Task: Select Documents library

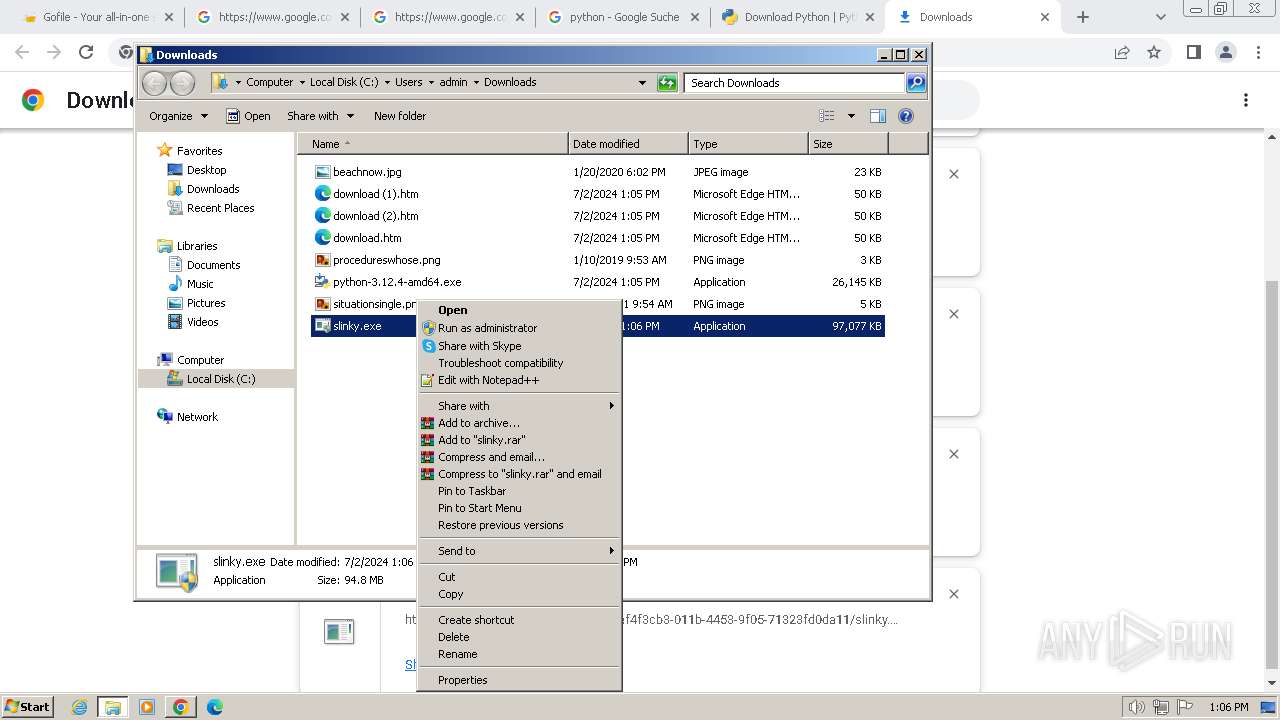Action: [213, 265]
